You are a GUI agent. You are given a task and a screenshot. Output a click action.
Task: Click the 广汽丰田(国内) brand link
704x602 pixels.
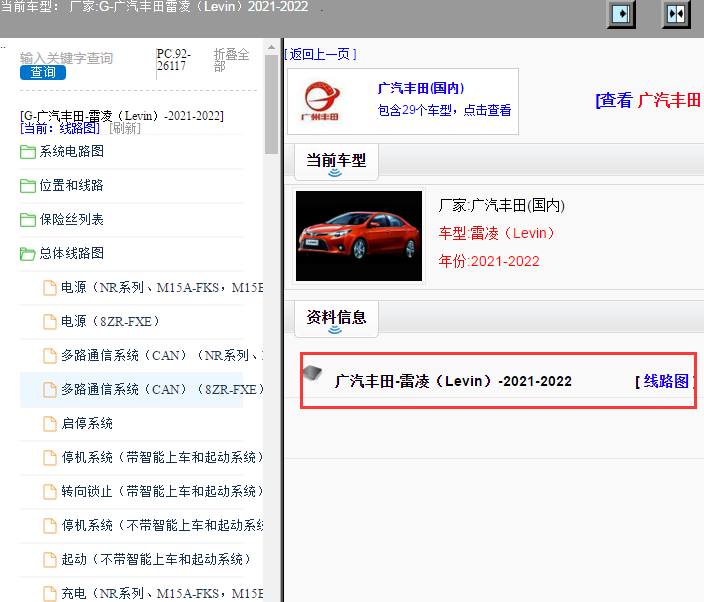(x=421, y=88)
